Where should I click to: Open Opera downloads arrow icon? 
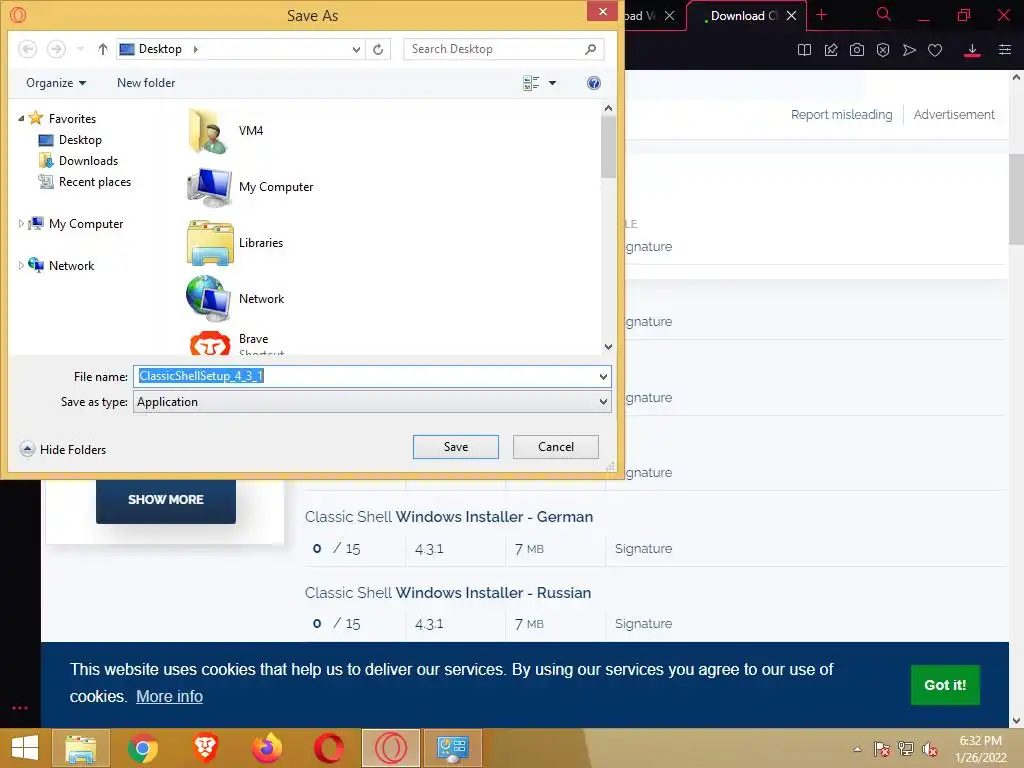(972, 50)
